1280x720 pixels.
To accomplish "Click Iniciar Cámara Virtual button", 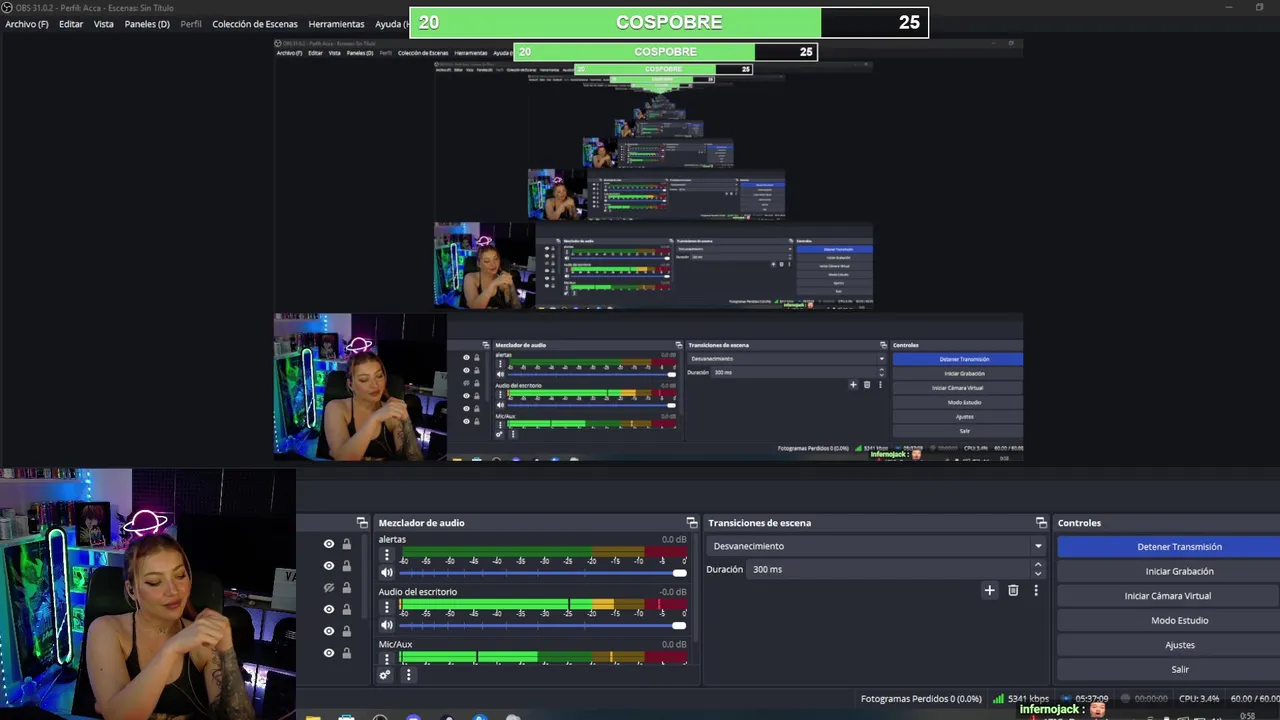I will [1169, 596].
